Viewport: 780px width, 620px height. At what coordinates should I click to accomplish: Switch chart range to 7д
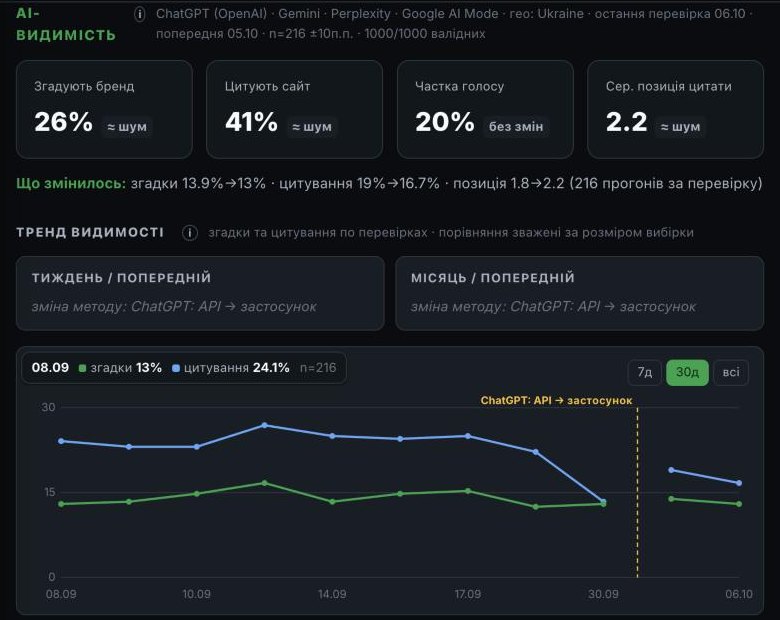click(x=645, y=372)
